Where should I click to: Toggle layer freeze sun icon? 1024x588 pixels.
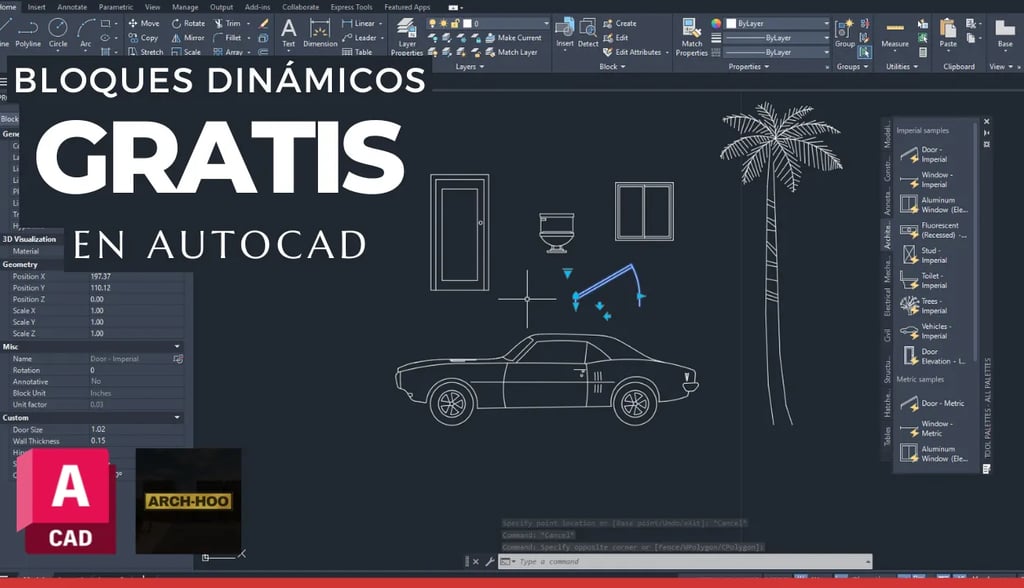click(x=443, y=24)
